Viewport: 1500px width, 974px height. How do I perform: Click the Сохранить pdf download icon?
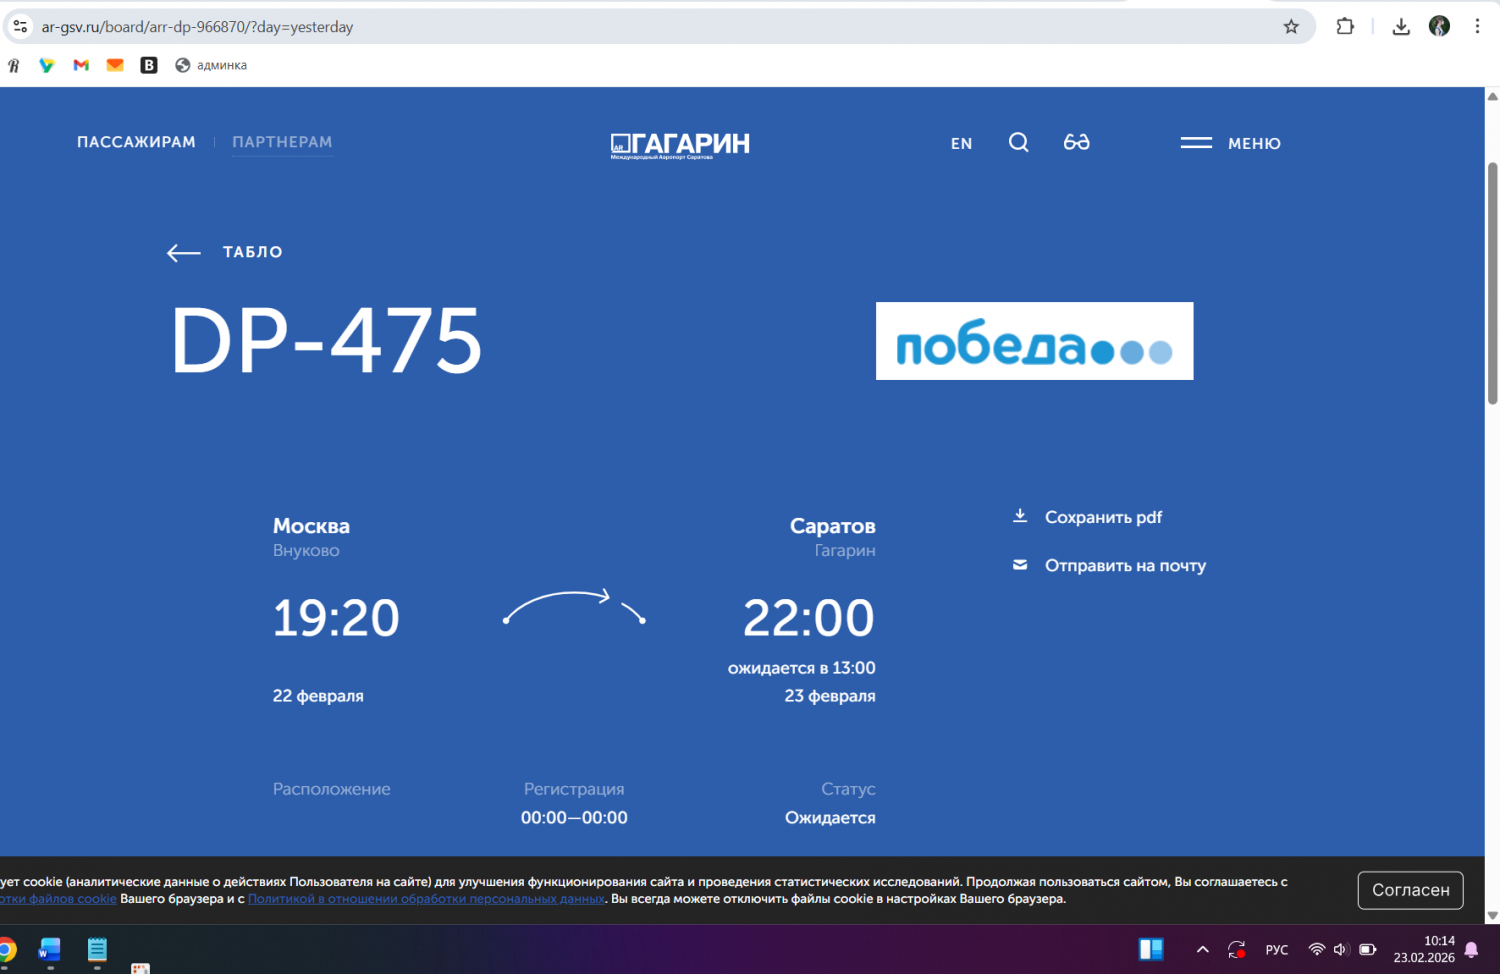[1020, 516]
